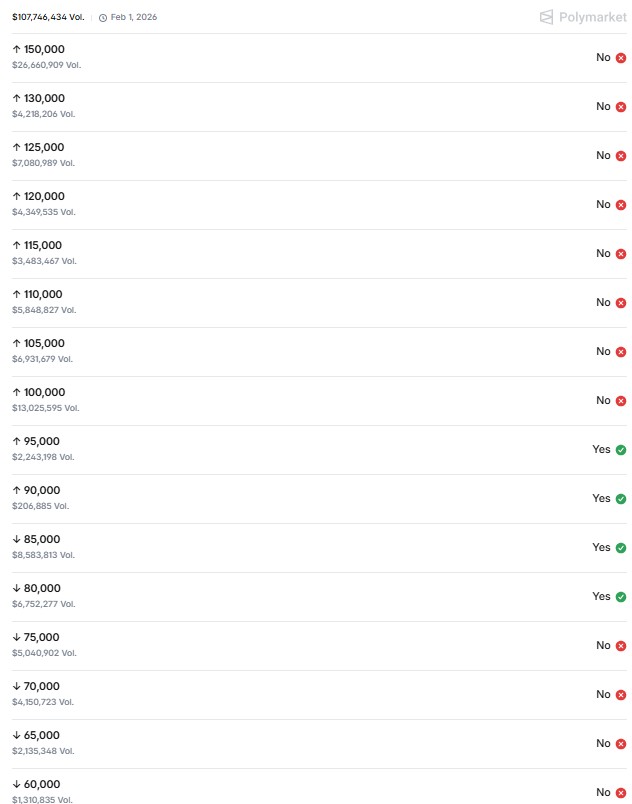Click the $107,746,434 total volume label
The height and width of the screenshot is (804, 632).
(x=48, y=17)
